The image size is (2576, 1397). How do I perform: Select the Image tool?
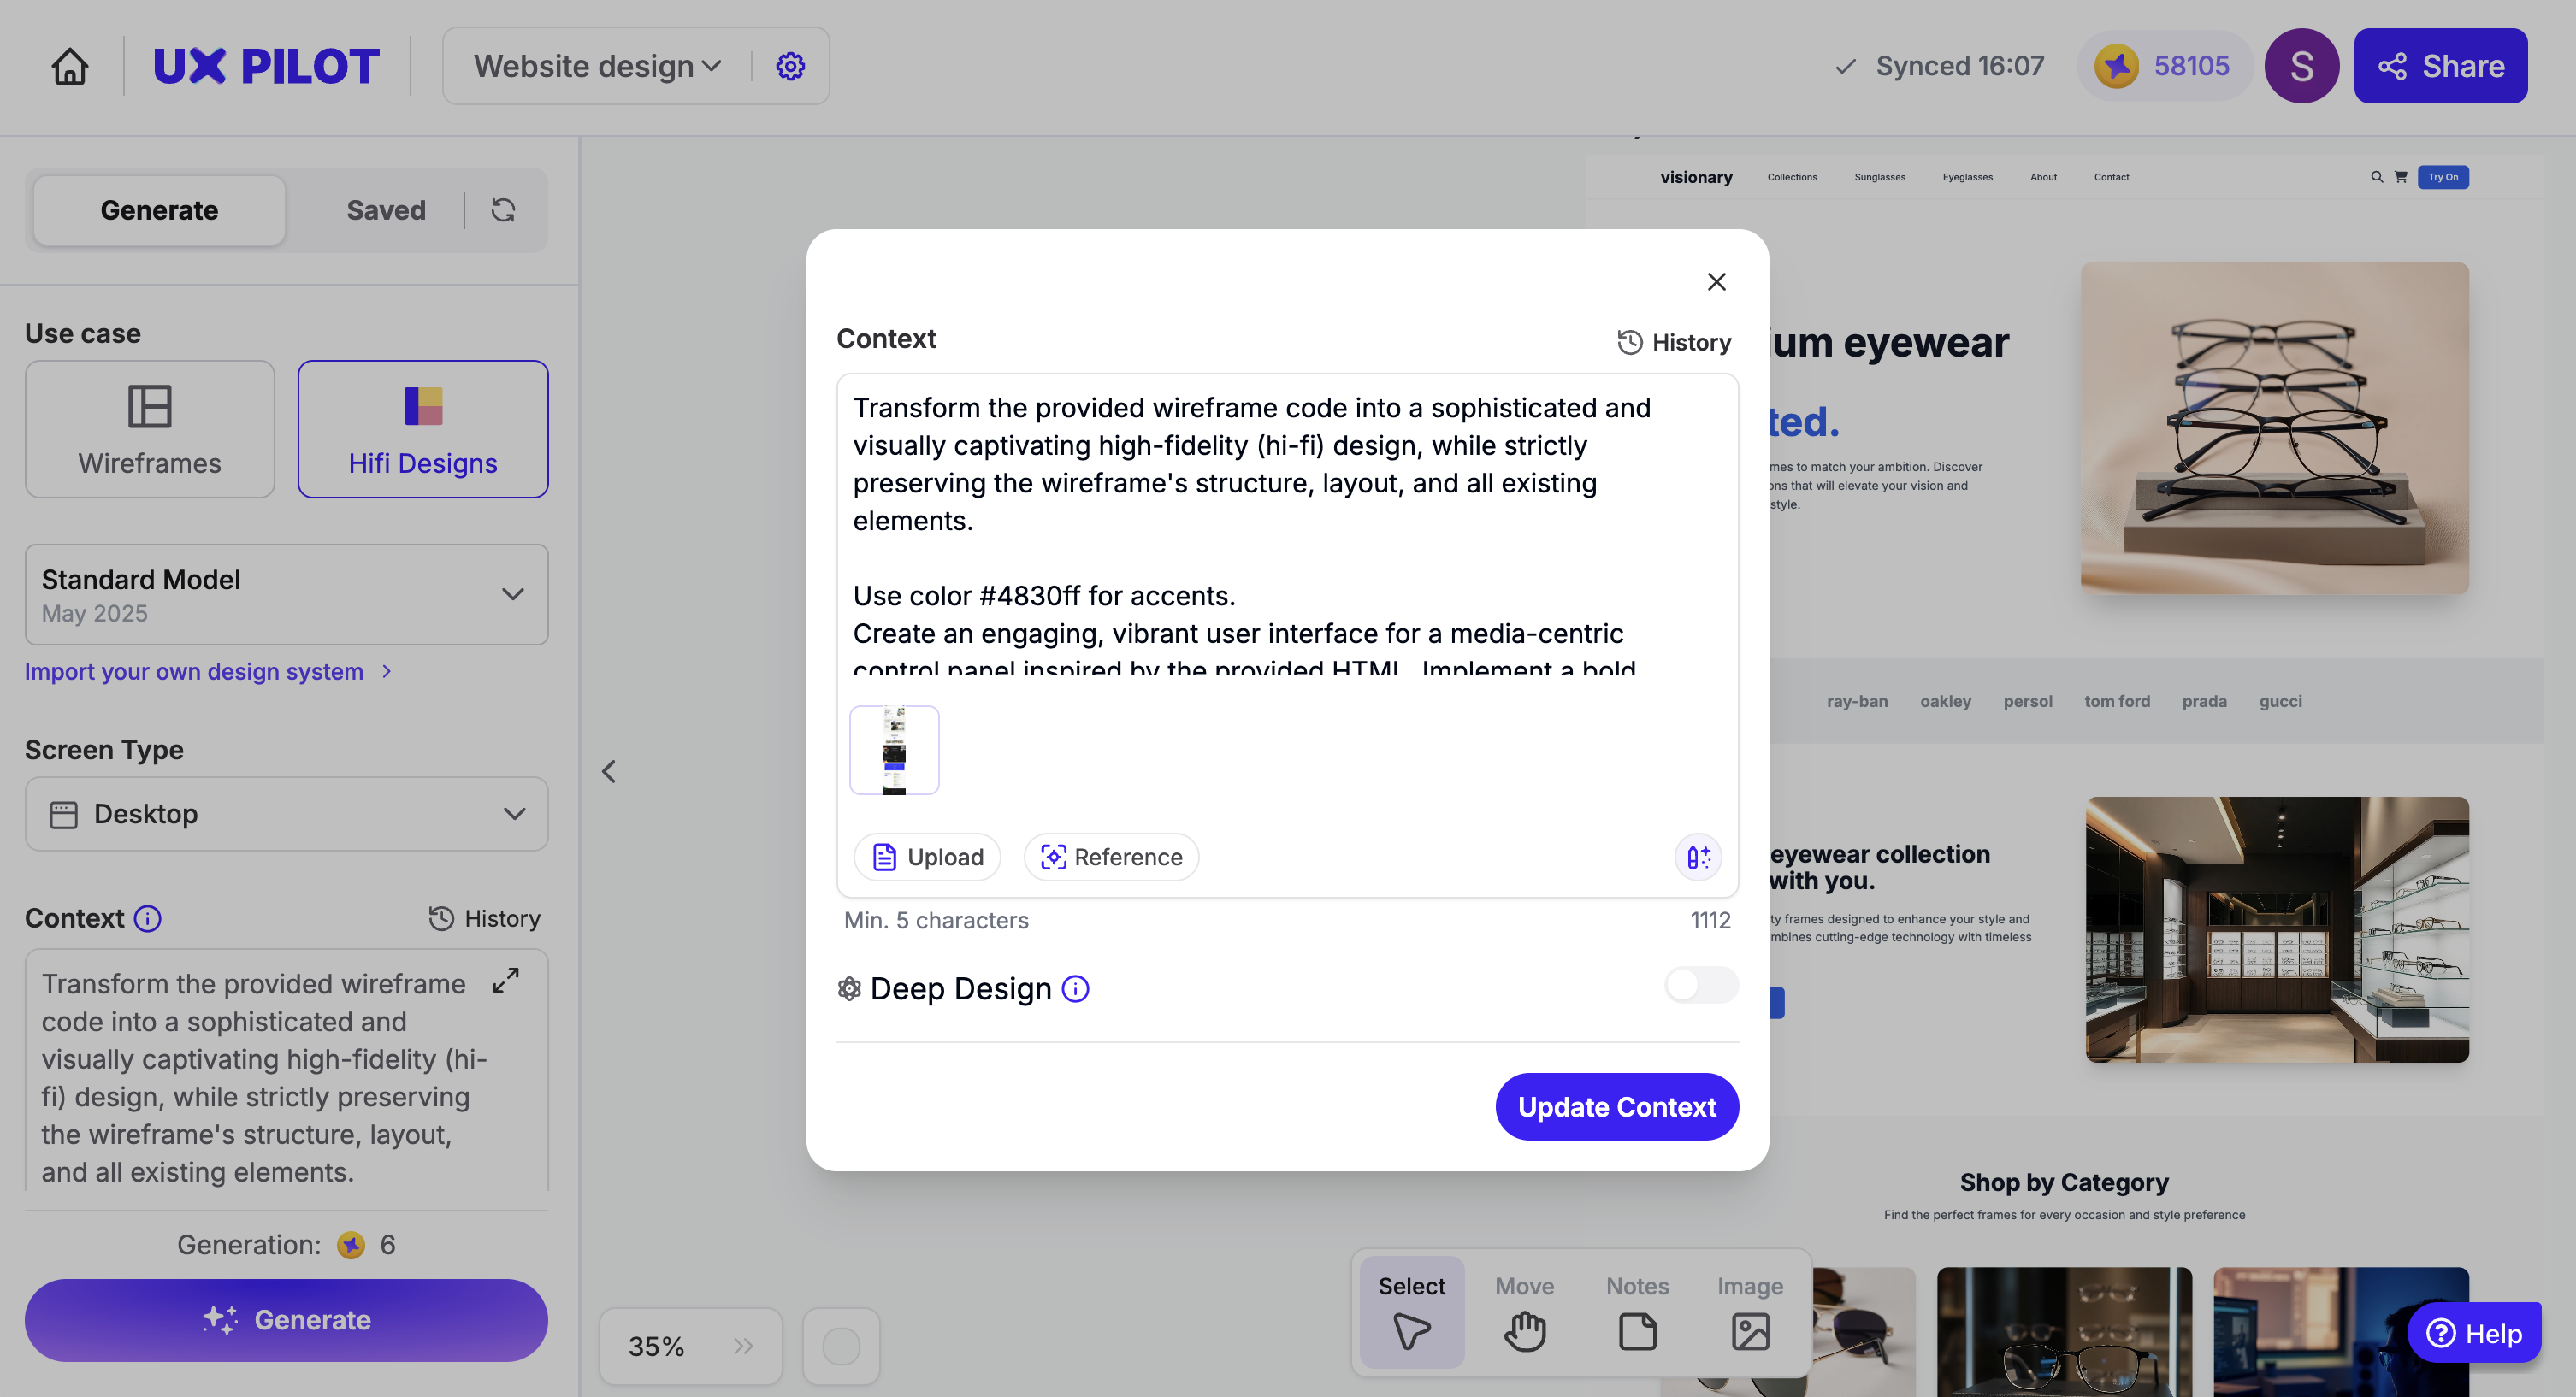(x=1750, y=1311)
